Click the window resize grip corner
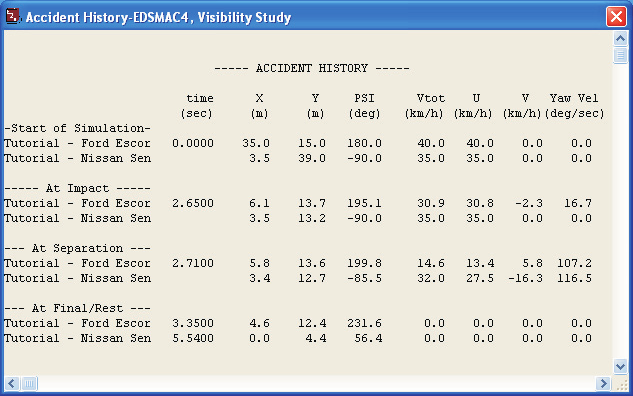 (621, 384)
